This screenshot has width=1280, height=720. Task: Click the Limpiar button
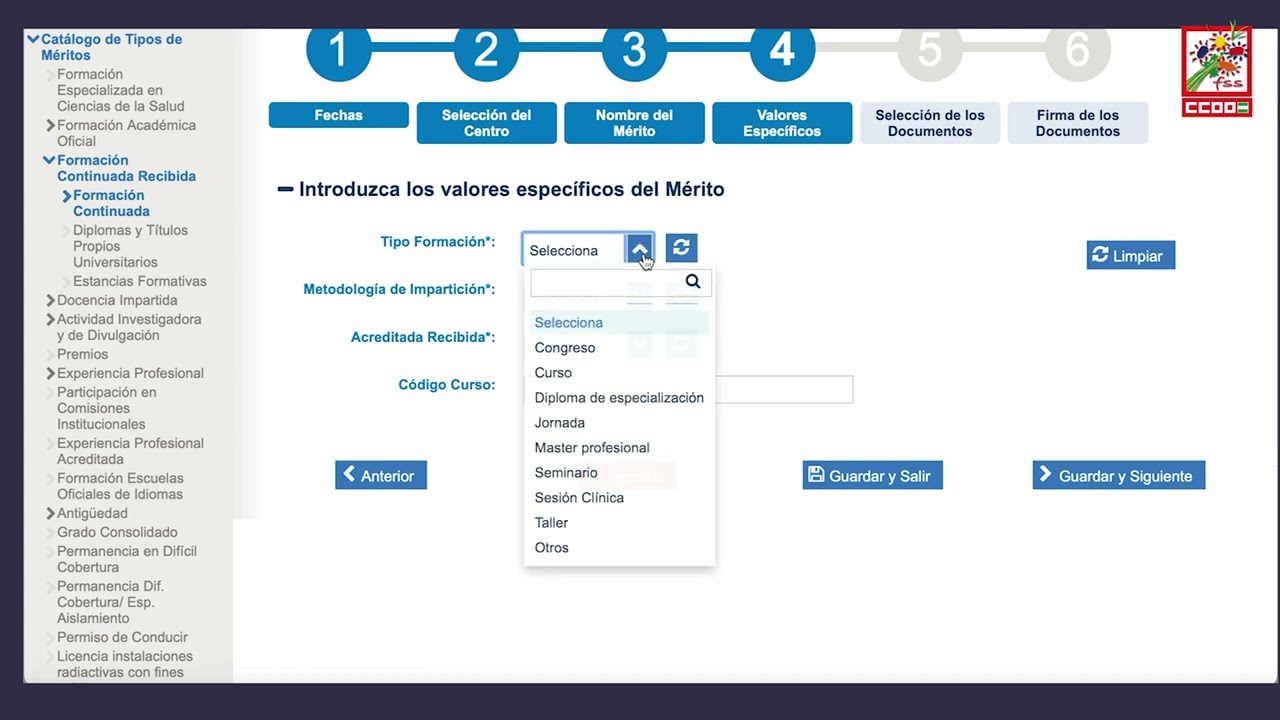pos(1131,255)
